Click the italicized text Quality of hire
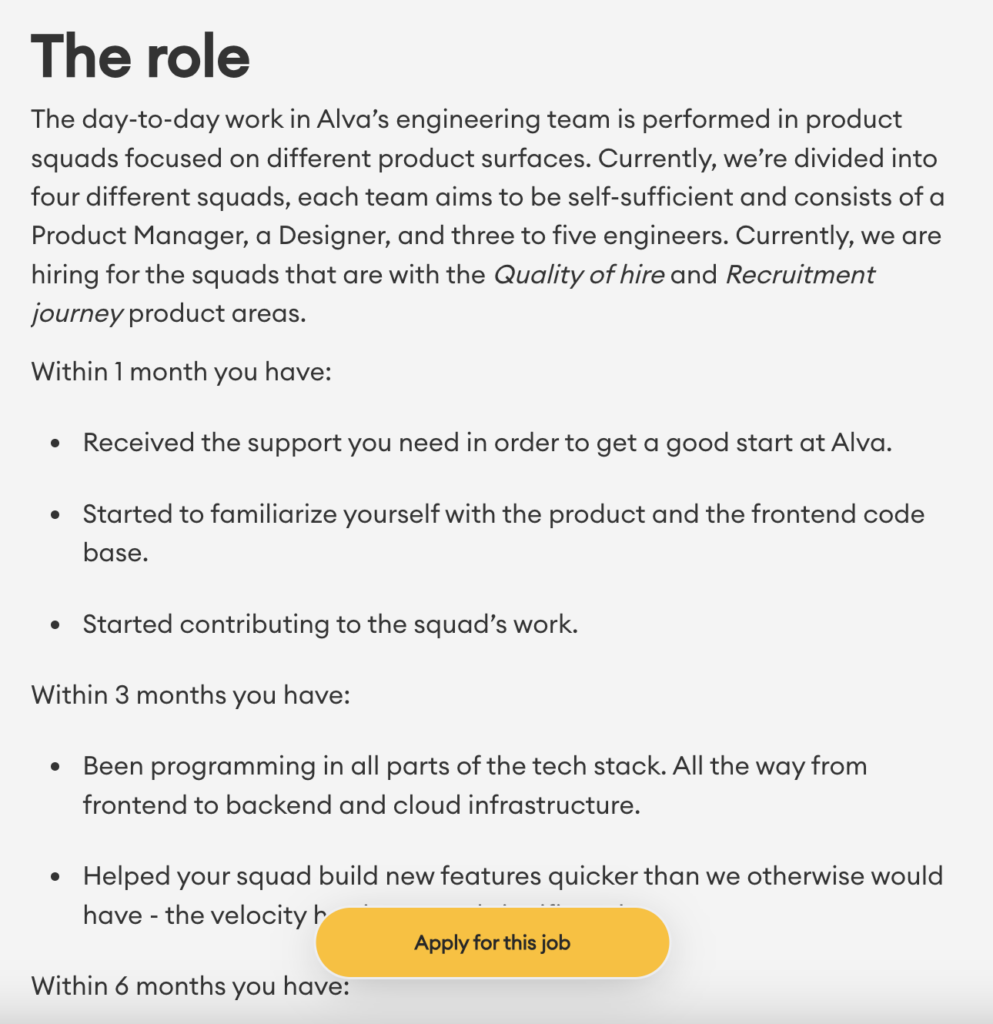Viewport: 993px width, 1024px height. (x=579, y=275)
